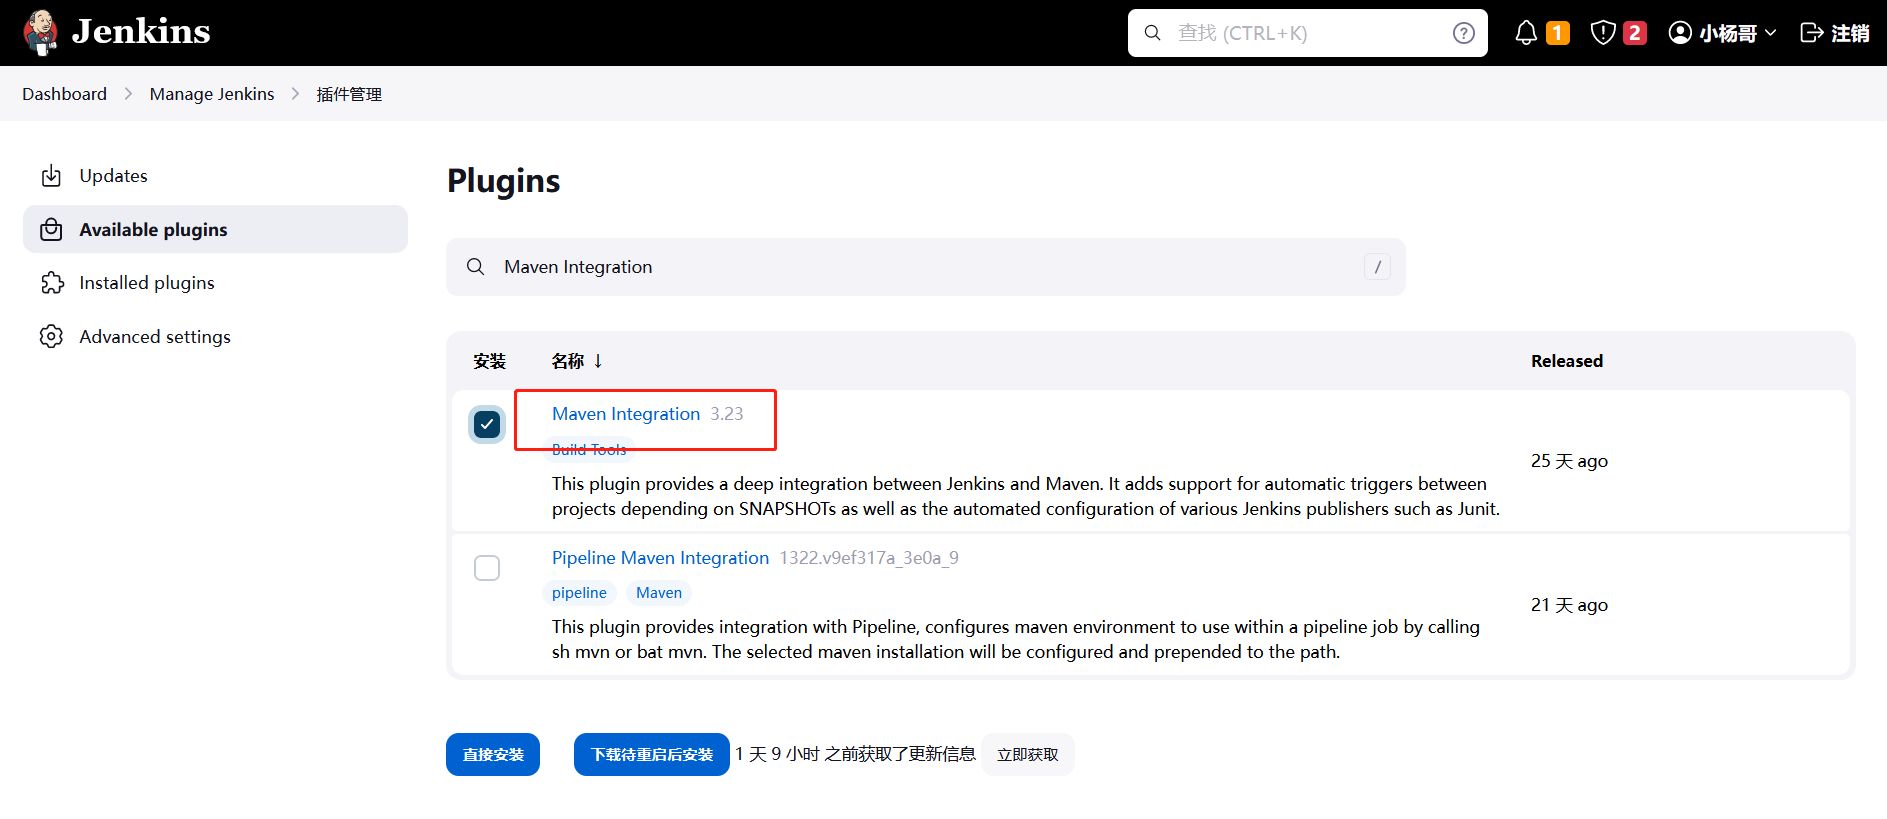Open Manage Jenkins breadcrumb
This screenshot has height=819, width=1887.
coord(212,94)
